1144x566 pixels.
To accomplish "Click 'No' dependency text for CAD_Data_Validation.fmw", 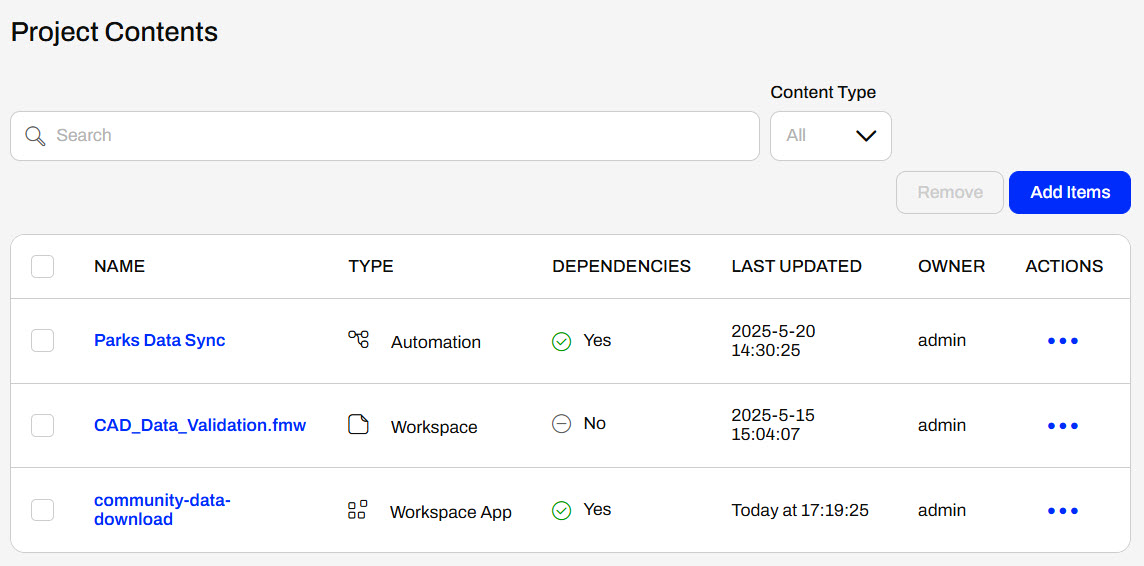I will click(x=595, y=424).
